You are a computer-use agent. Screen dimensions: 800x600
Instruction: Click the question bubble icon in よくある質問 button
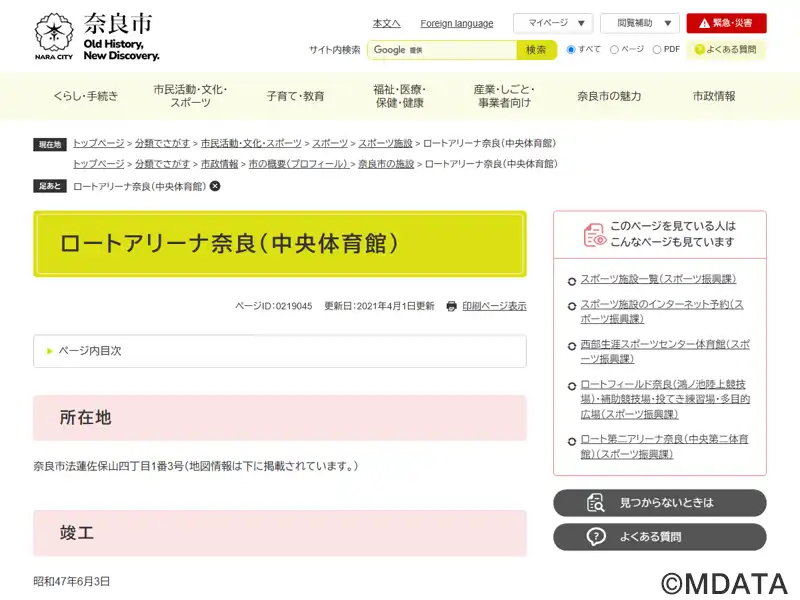[x=595, y=536]
